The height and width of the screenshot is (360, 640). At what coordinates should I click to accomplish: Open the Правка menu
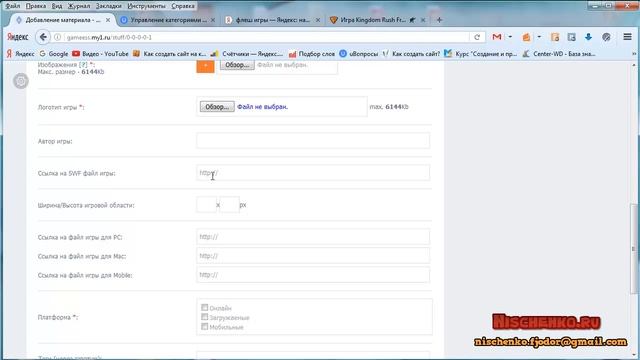pyautogui.click(x=36, y=6)
